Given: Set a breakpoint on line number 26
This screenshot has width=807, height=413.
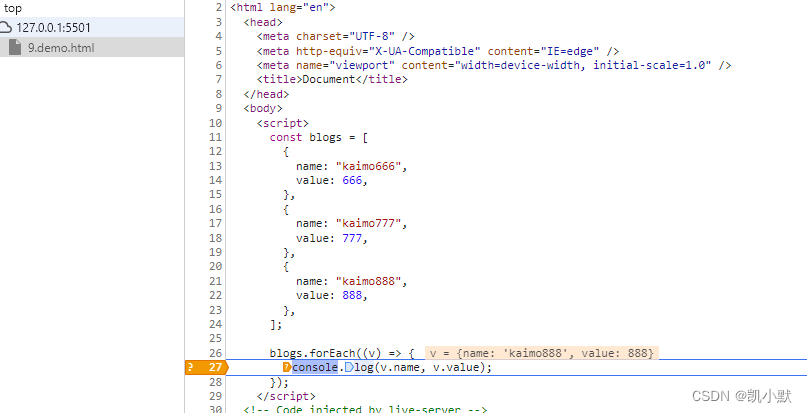Looking at the screenshot, I should (x=216, y=353).
